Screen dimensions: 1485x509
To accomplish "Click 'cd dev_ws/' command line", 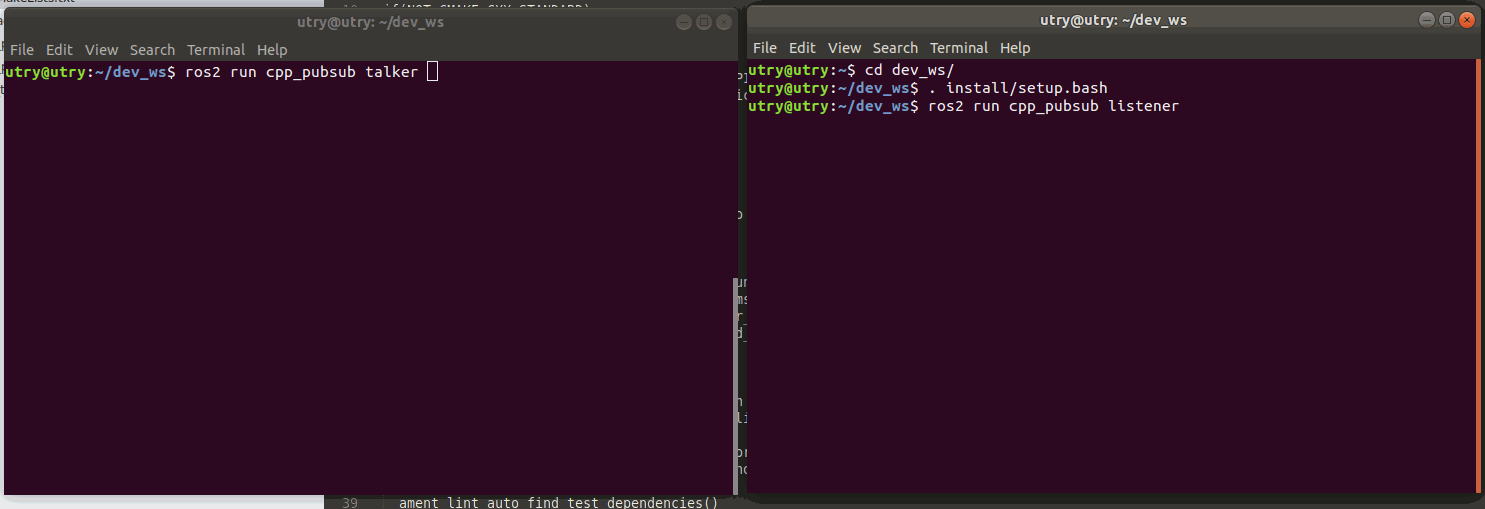I will pyautogui.click(x=910, y=70).
